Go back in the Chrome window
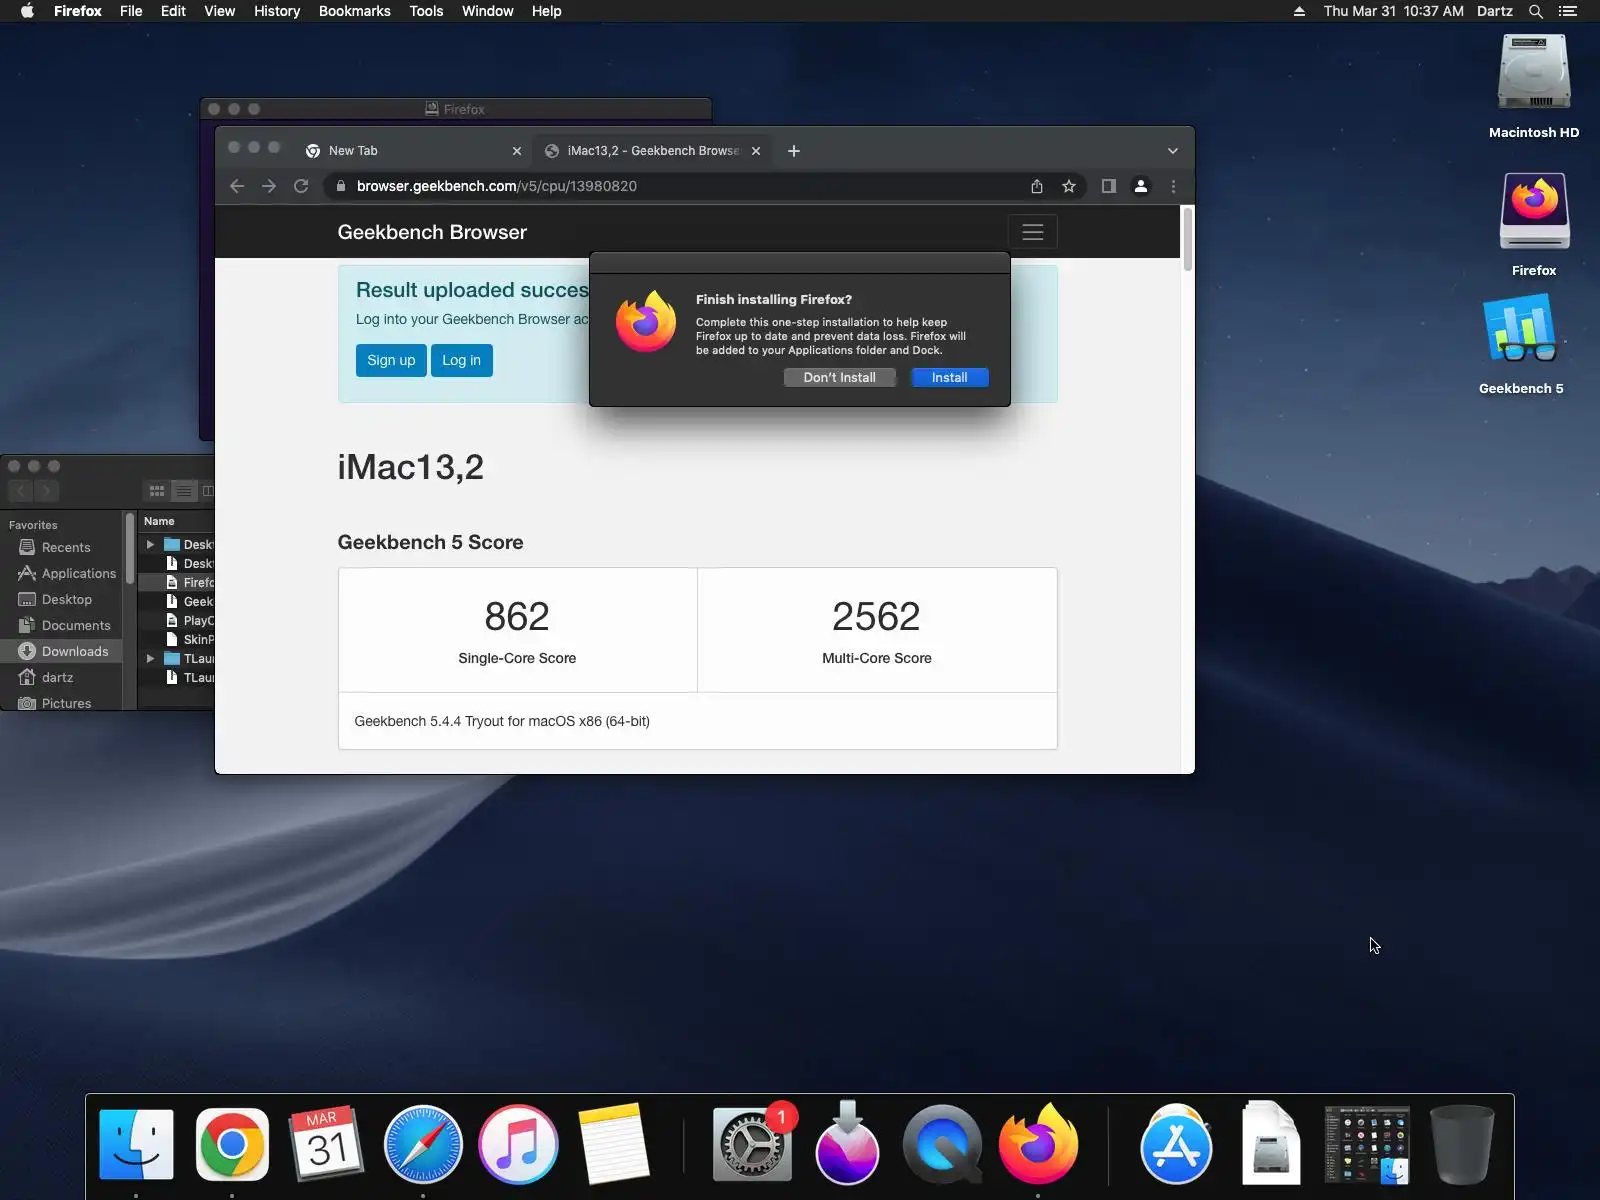Image resolution: width=1600 pixels, height=1200 pixels. click(237, 186)
